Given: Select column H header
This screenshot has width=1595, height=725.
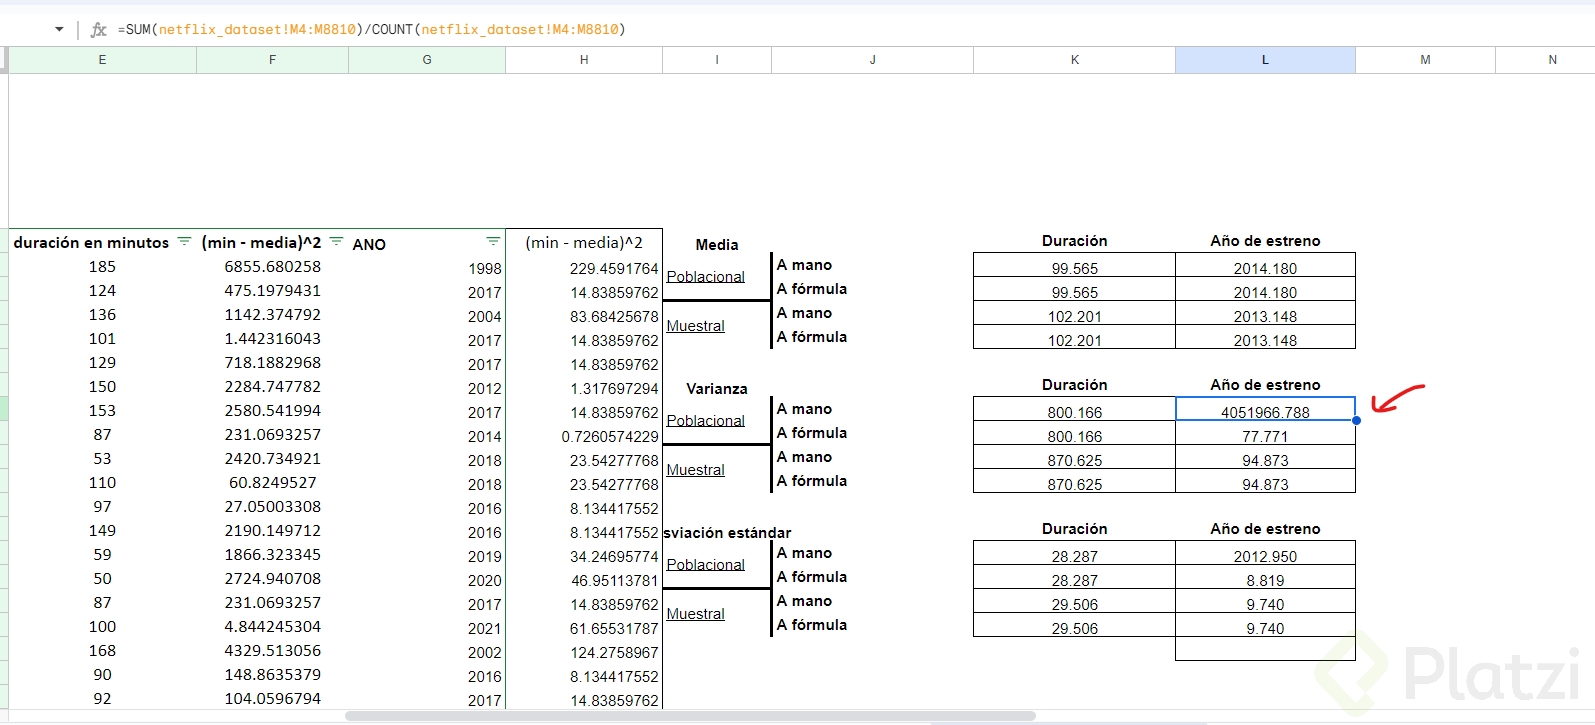Looking at the screenshot, I should 584,60.
